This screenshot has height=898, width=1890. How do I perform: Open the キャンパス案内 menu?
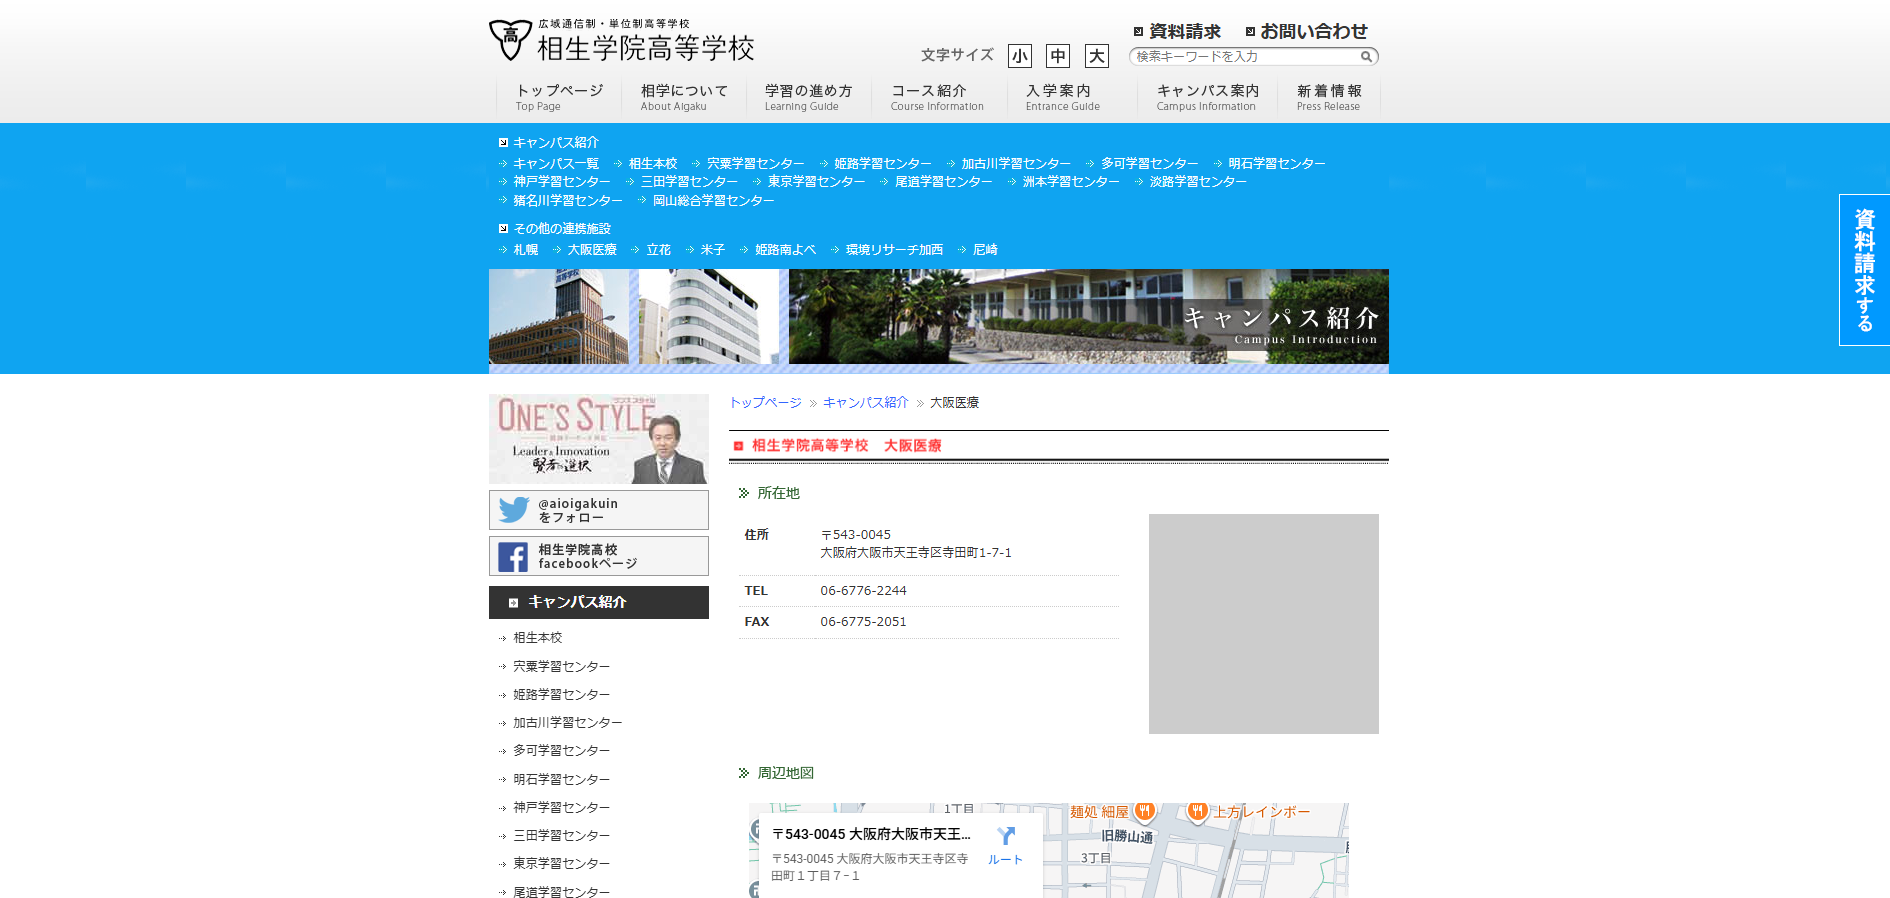click(1207, 97)
